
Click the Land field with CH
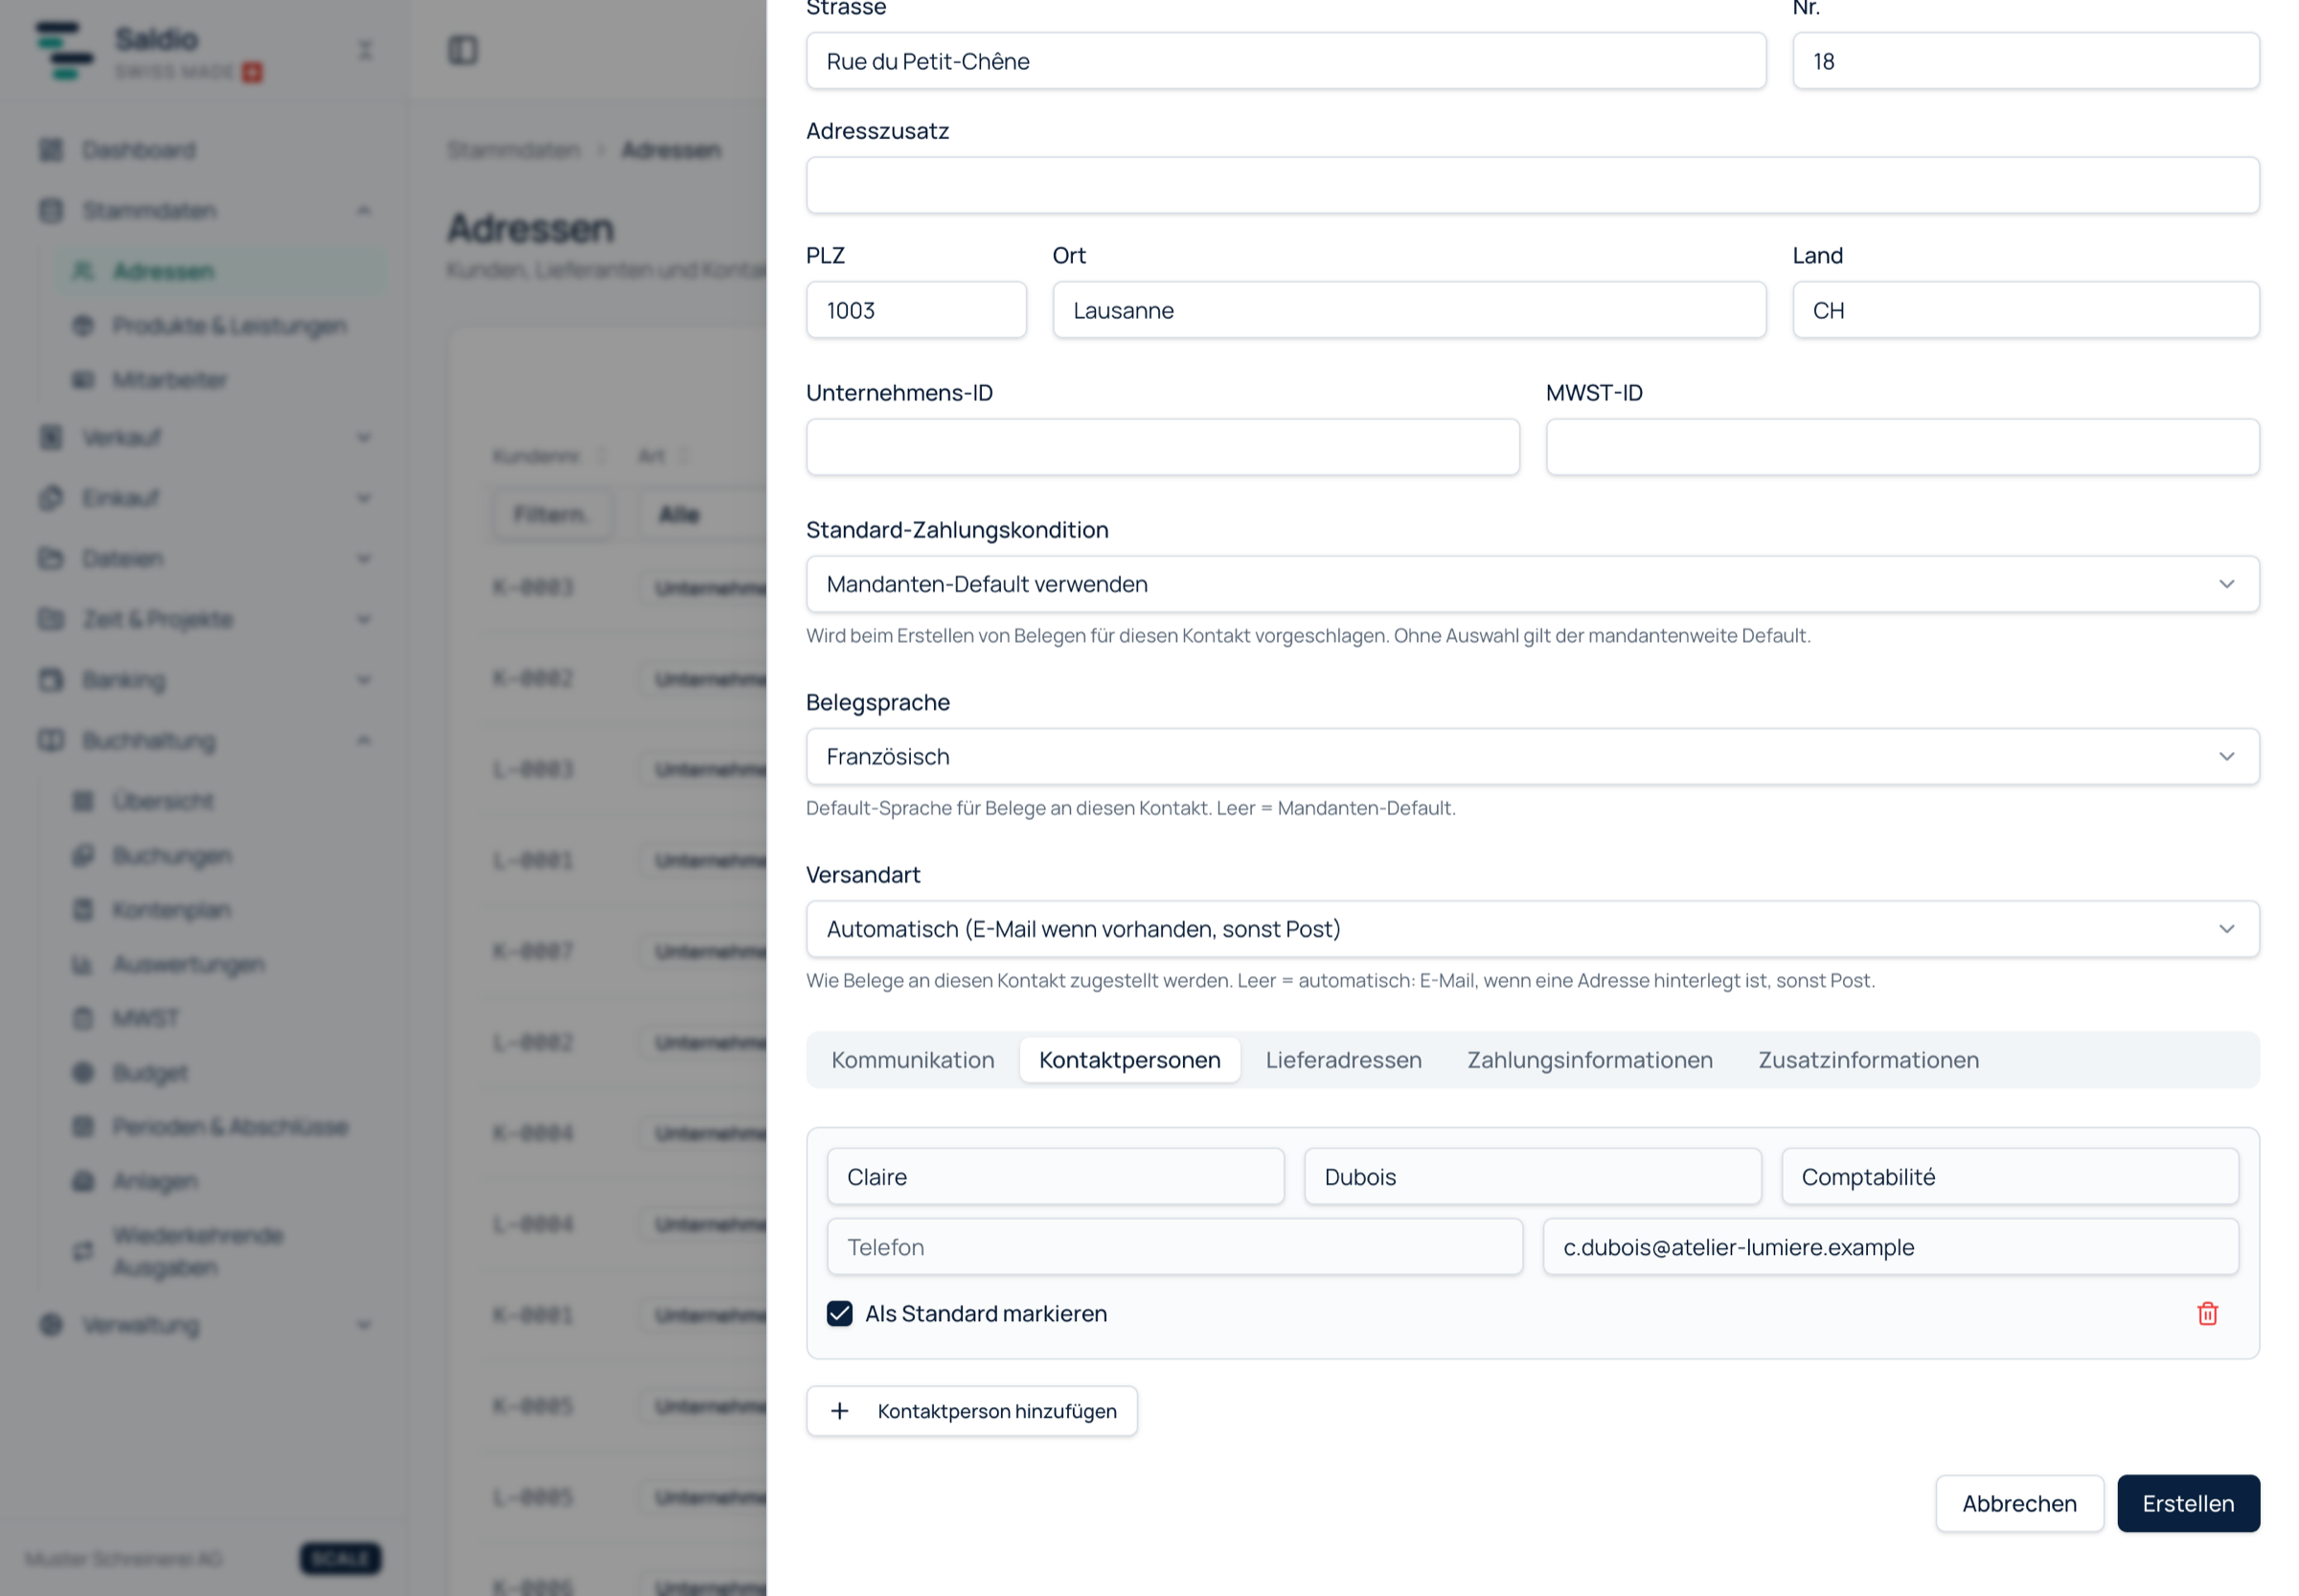2025,310
